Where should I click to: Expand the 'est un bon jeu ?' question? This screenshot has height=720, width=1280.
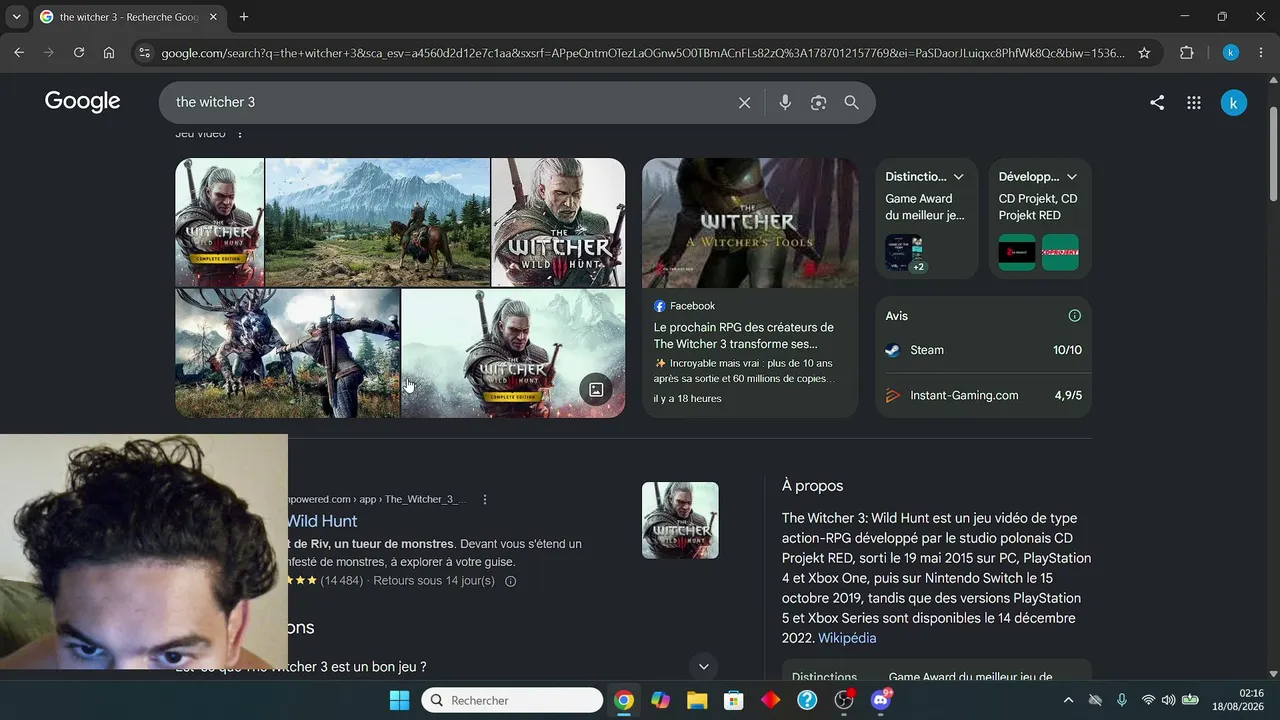[704, 667]
